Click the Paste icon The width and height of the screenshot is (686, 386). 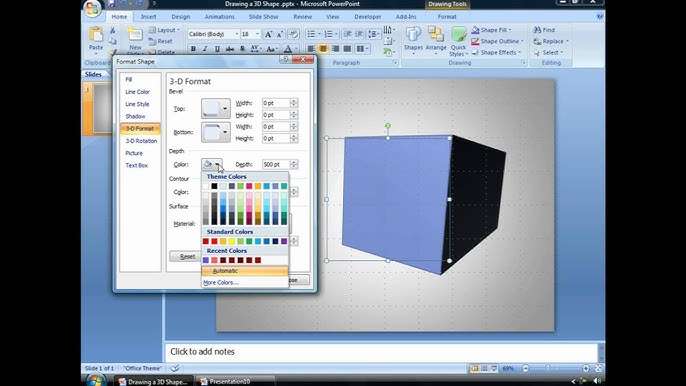(x=96, y=38)
